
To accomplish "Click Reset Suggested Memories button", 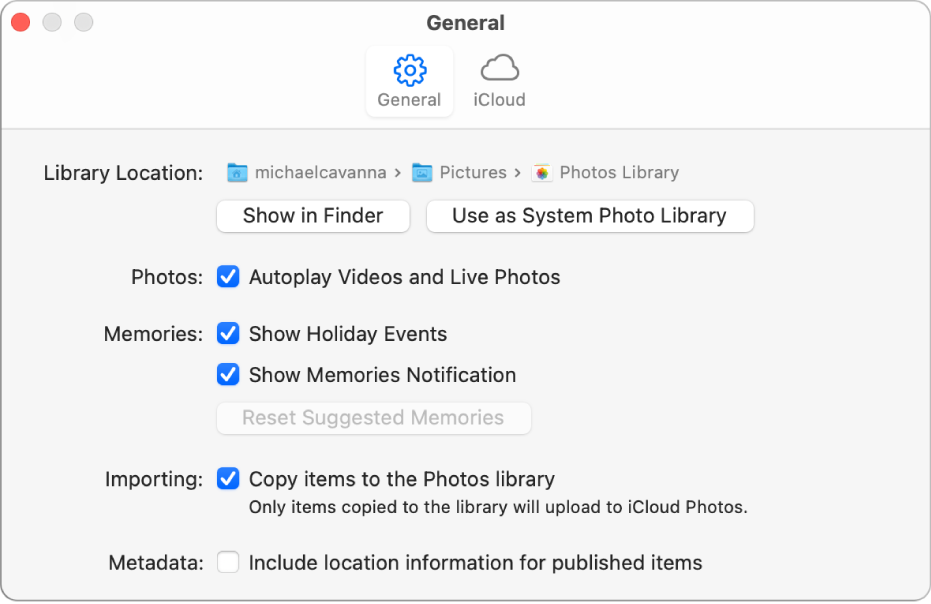I will (373, 418).
